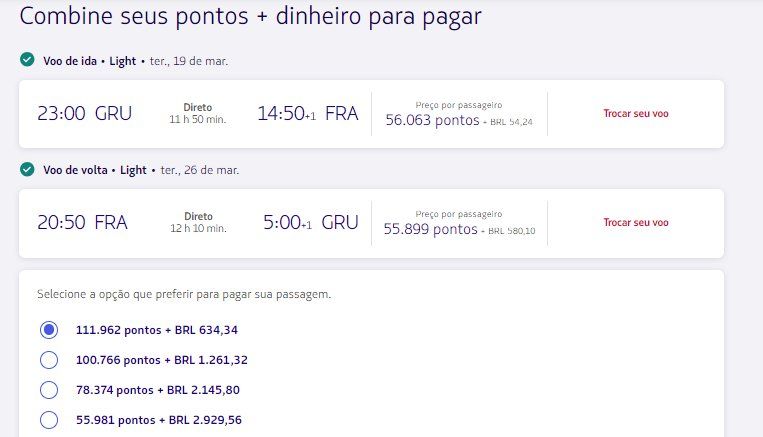Click the Selecione a opção instruction text
The width and height of the screenshot is (763, 437).
click(x=184, y=294)
